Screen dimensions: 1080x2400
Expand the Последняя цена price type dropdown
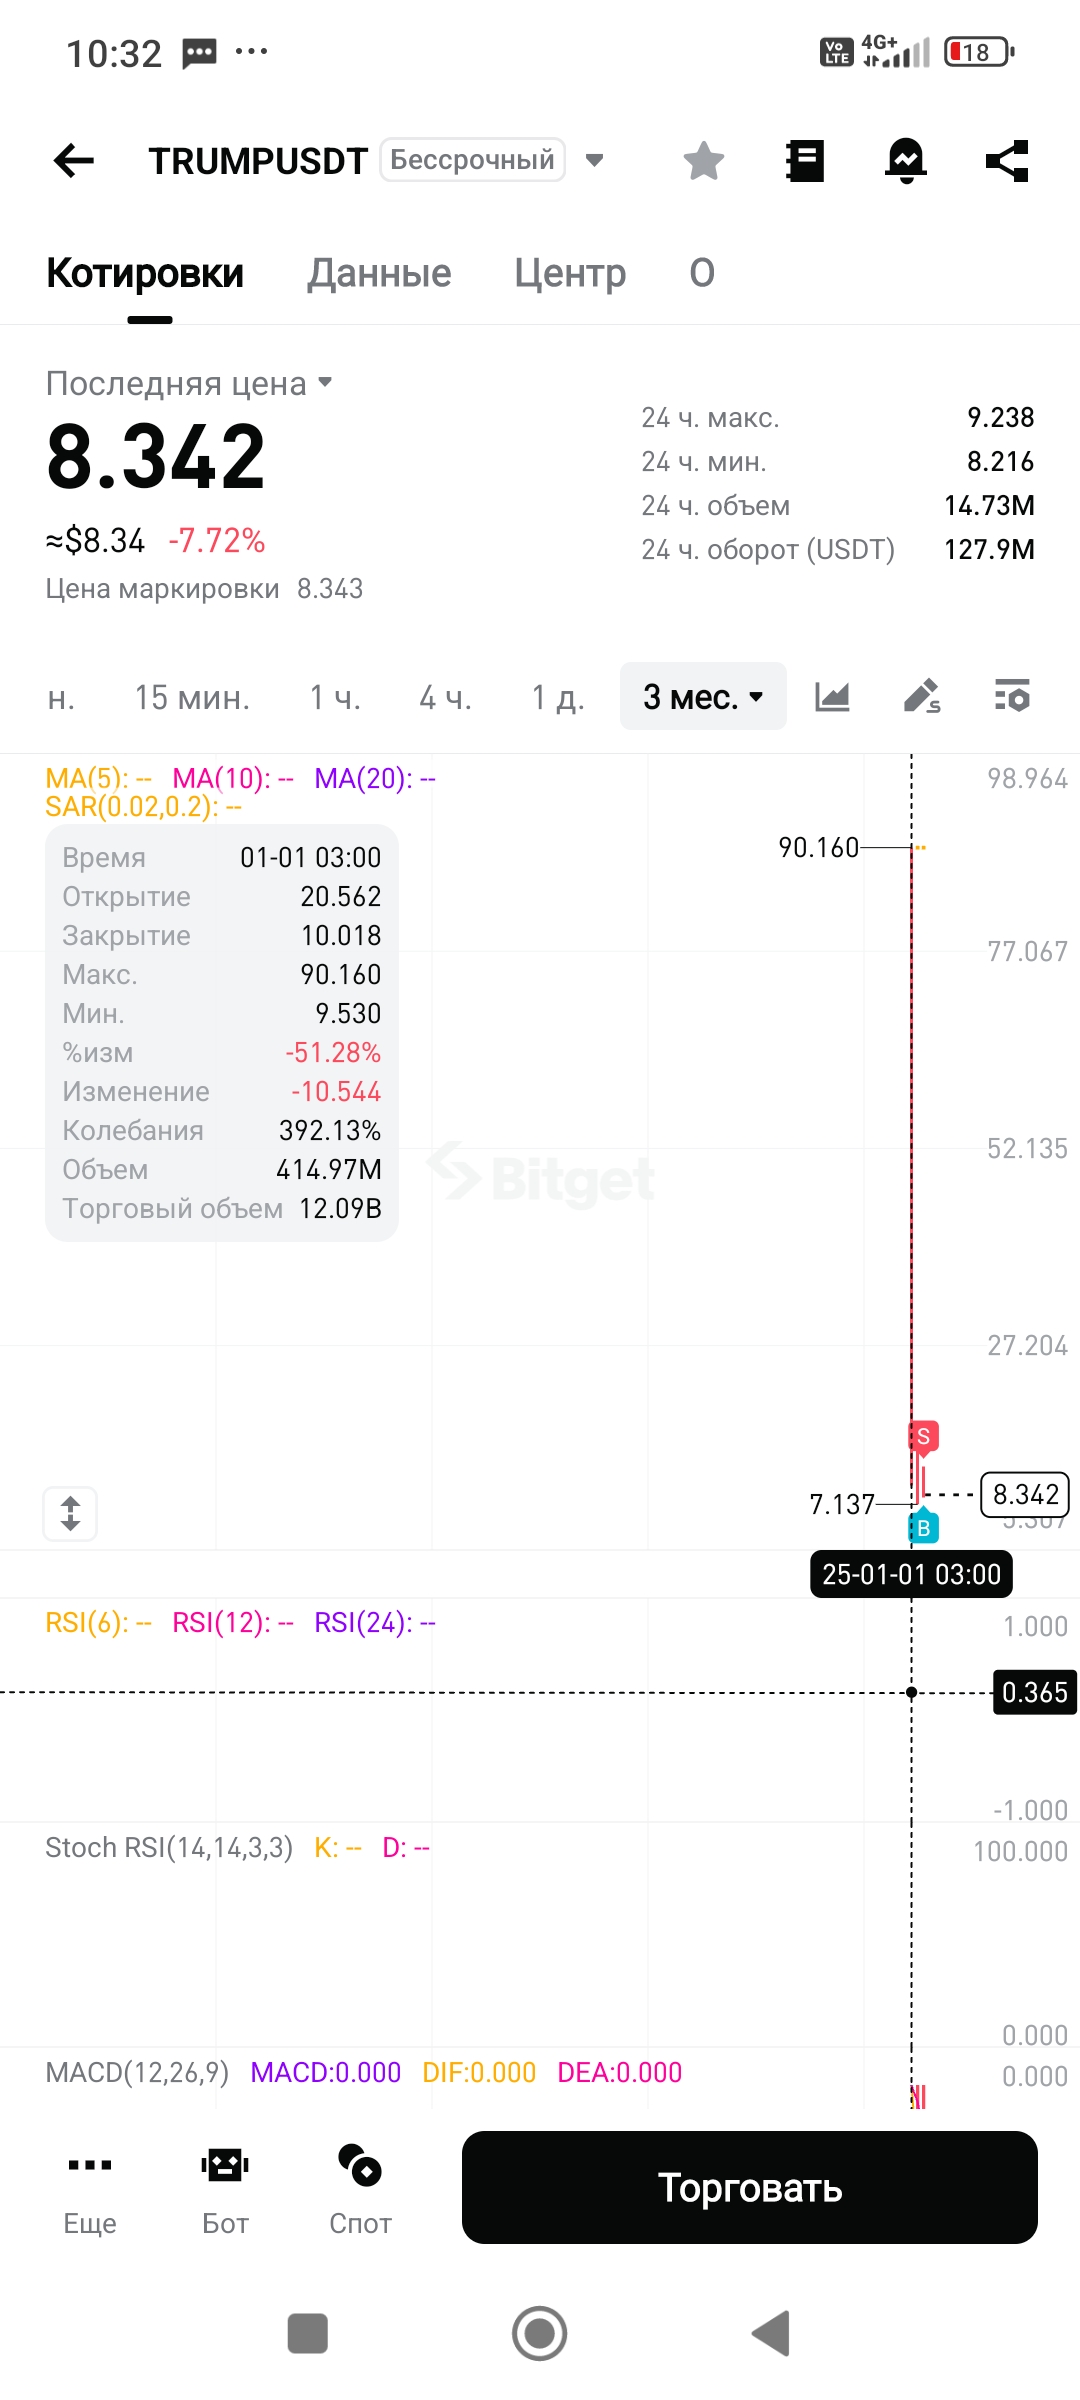pyautogui.click(x=324, y=382)
